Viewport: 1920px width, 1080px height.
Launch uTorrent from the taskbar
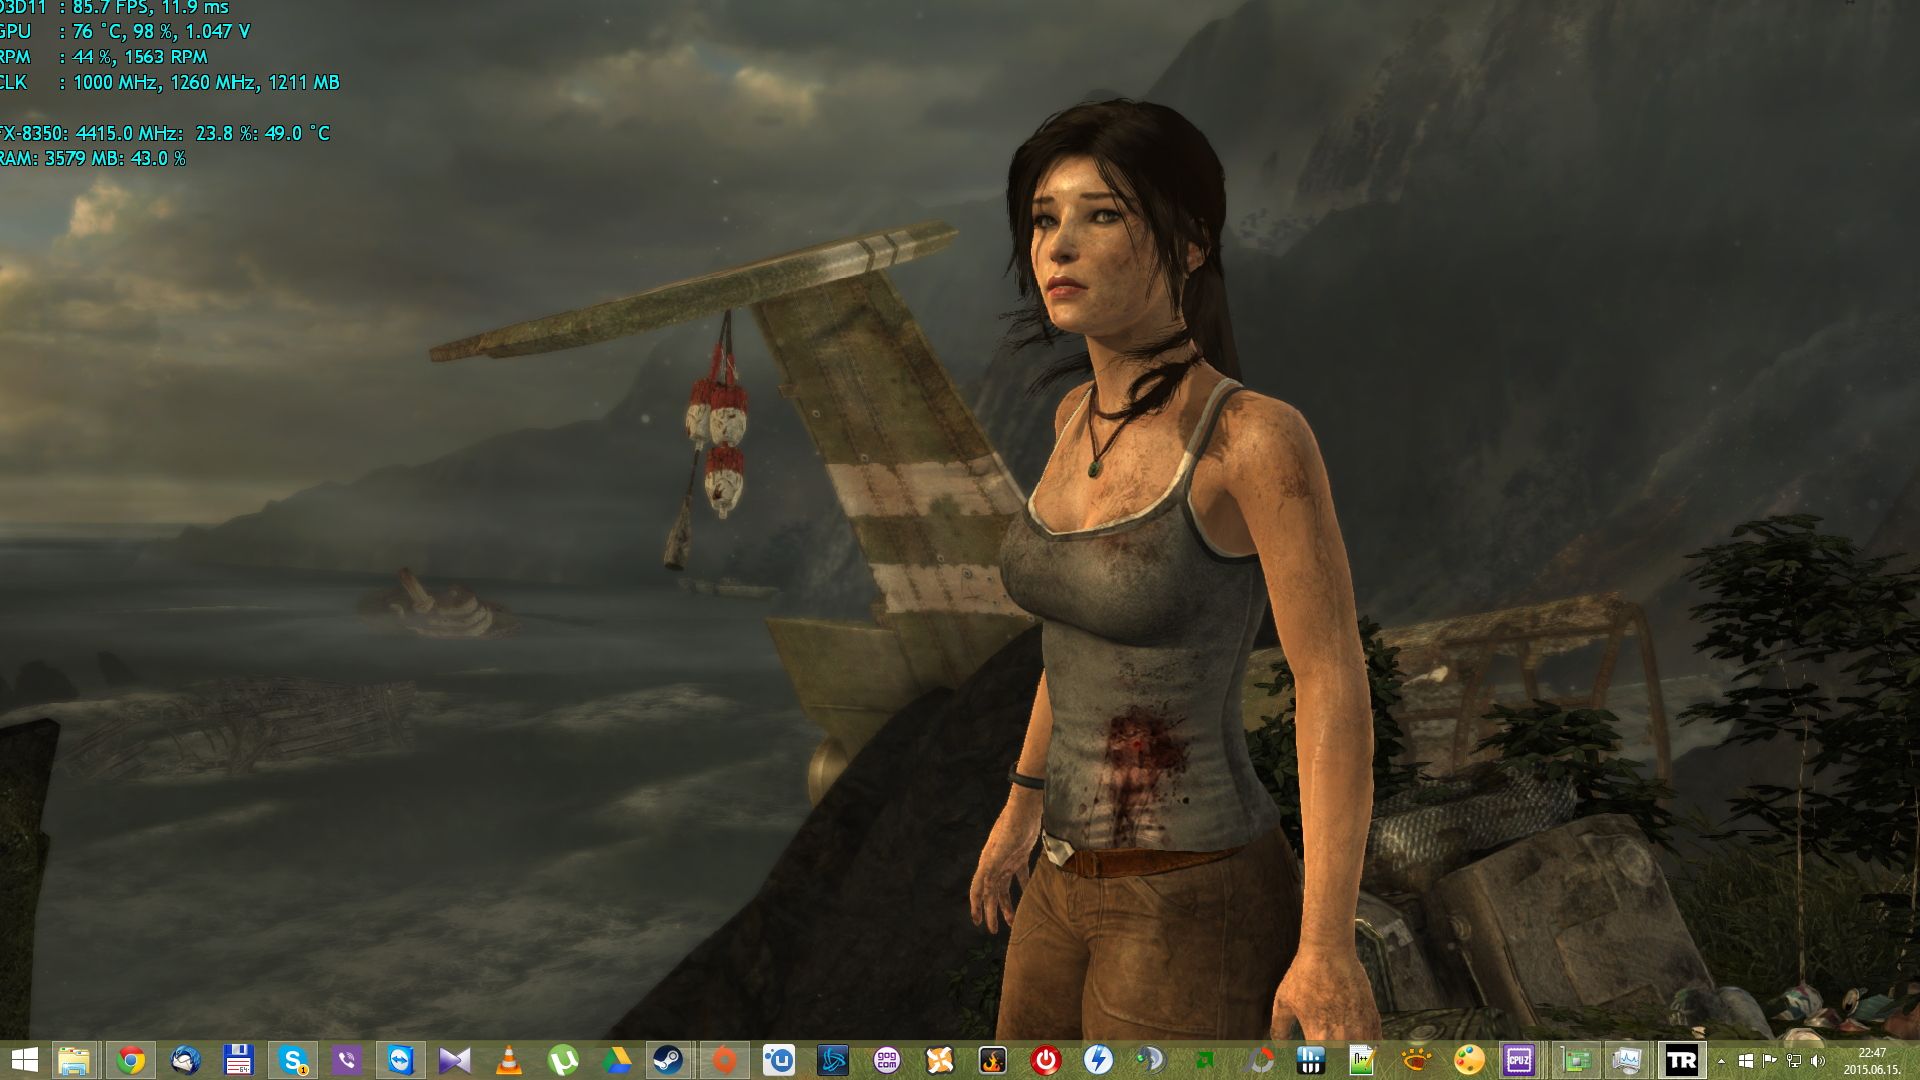[563, 1060]
